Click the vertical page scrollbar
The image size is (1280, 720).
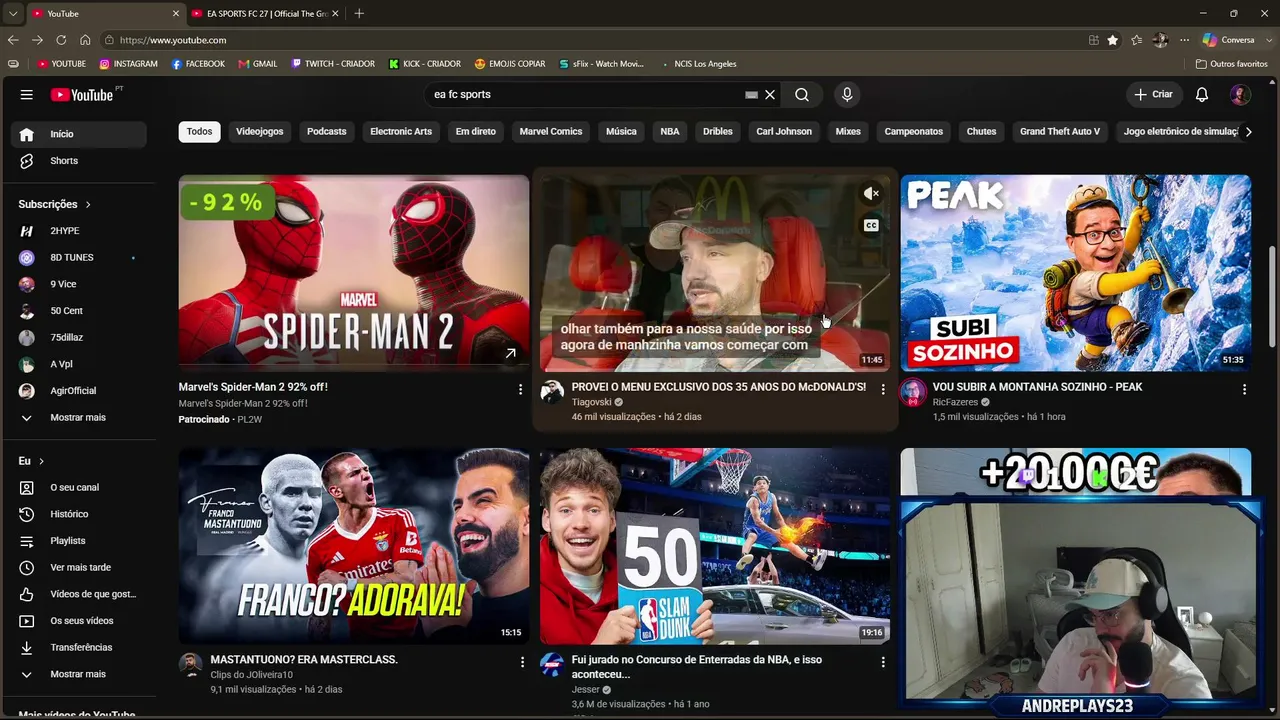[x=1272, y=297]
